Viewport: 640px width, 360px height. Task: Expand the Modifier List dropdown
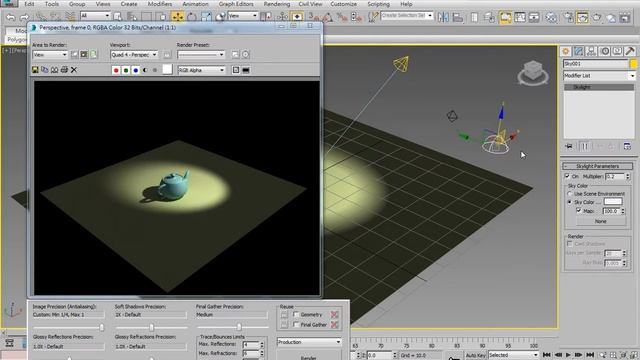tap(599, 76)
